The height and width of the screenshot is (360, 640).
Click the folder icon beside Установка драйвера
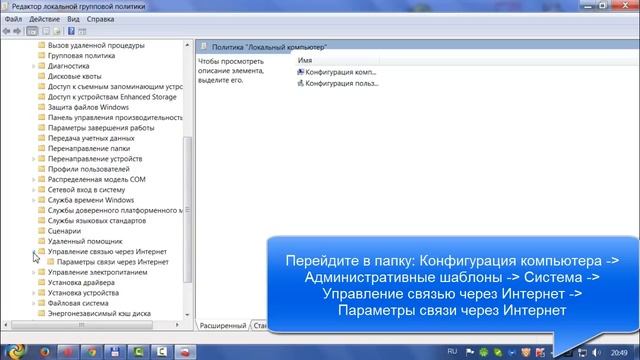(42, 282)
